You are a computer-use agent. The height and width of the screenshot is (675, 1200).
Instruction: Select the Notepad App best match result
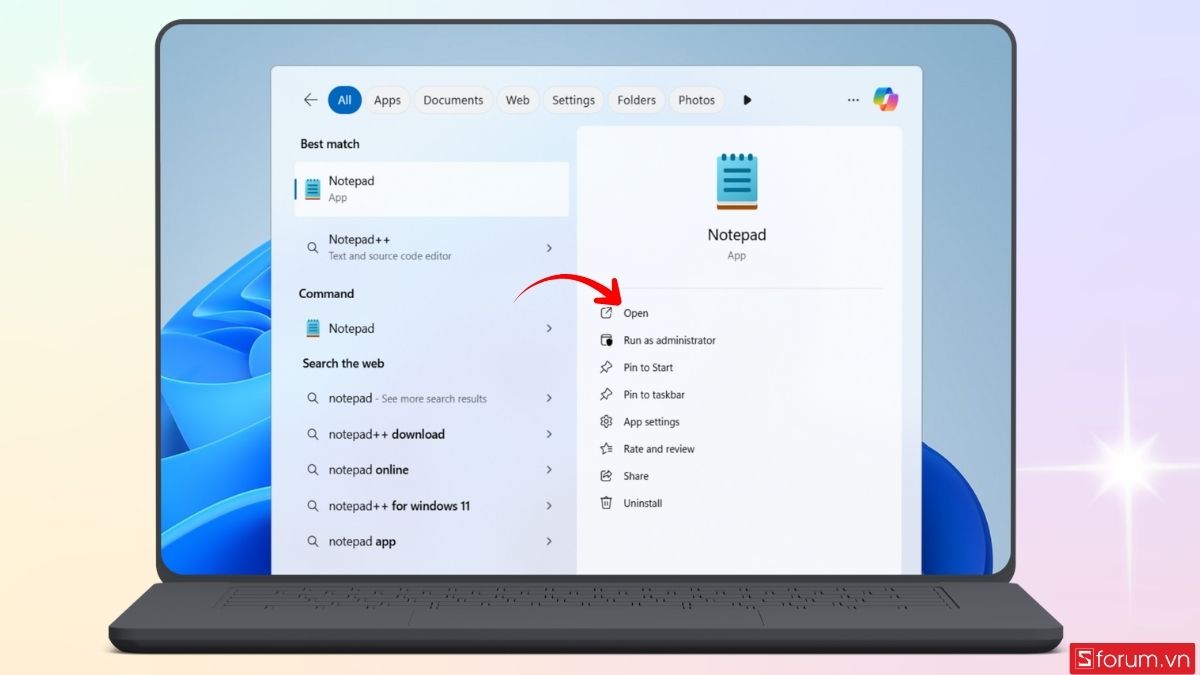click(432, 189)
